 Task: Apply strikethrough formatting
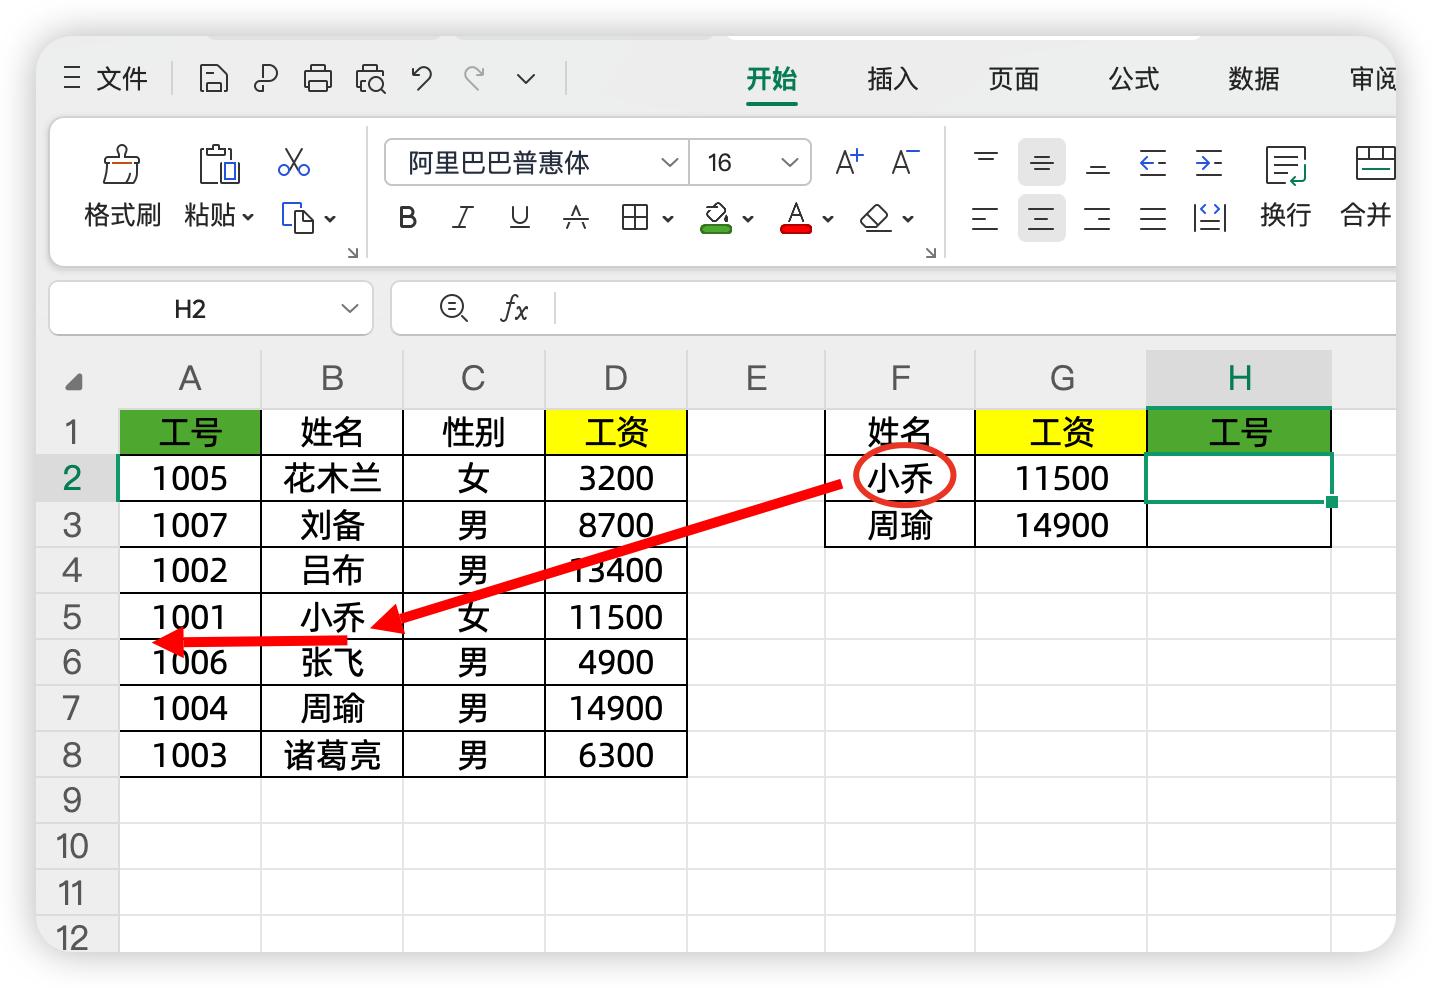[576, 217]
